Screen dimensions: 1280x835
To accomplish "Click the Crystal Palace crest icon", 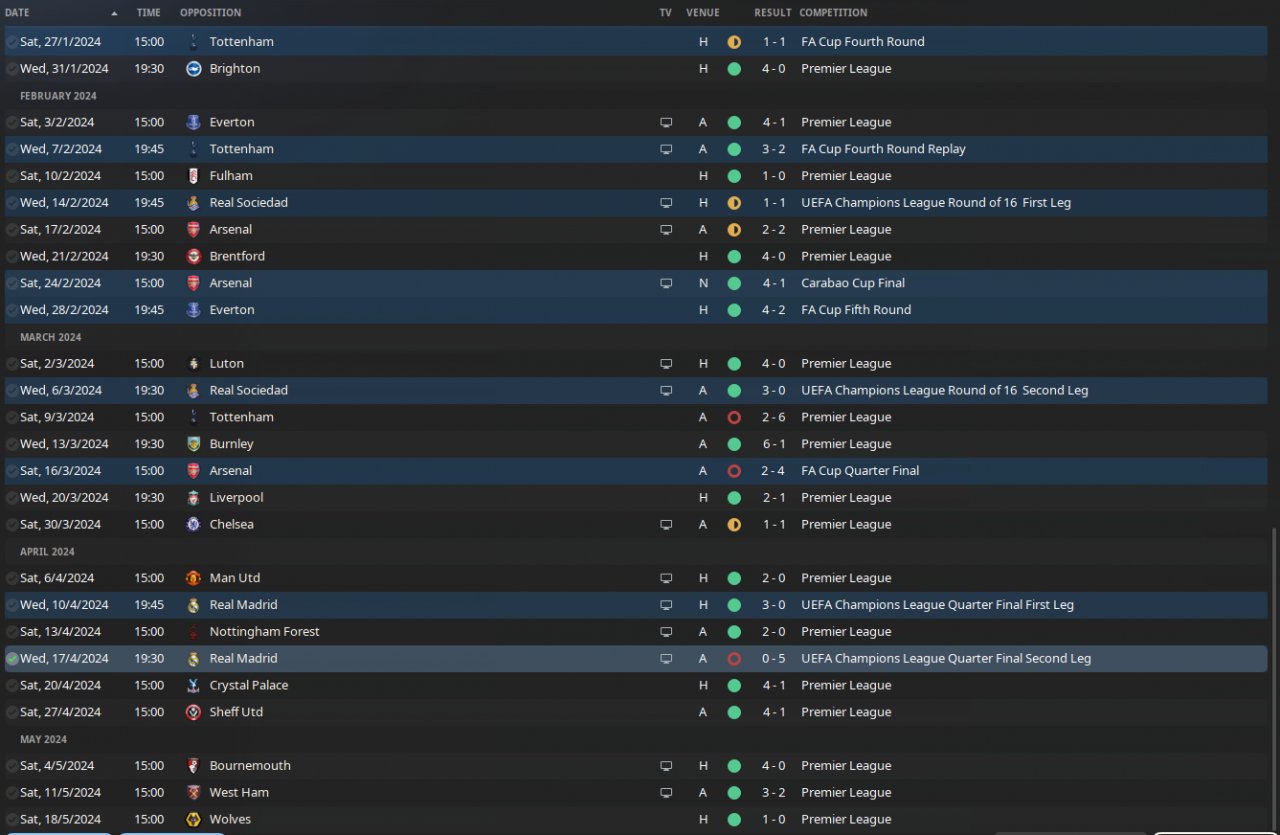I will [193, 685].
